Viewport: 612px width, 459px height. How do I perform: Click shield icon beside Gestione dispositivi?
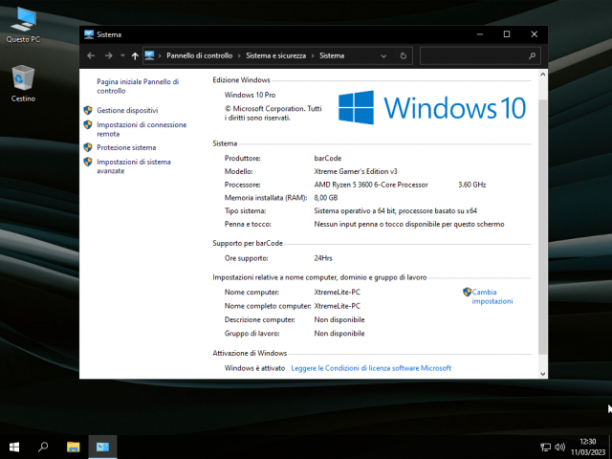coord(88,110)
